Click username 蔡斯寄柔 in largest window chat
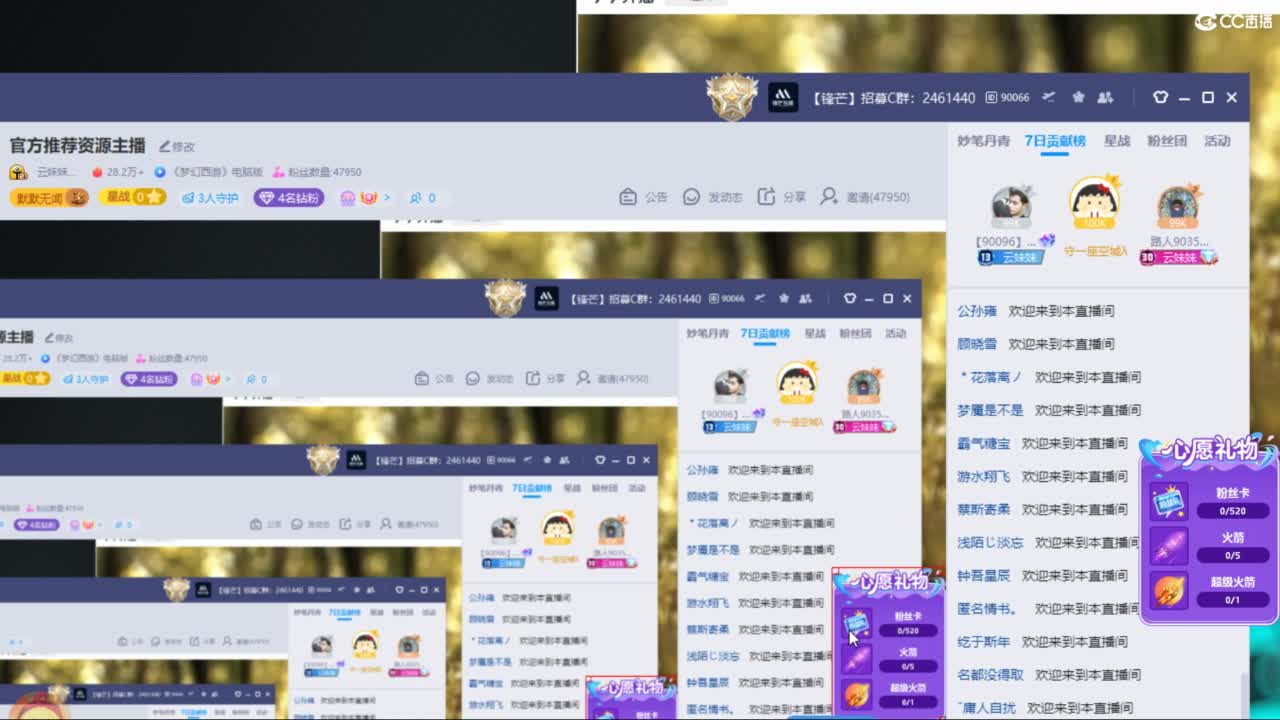Viewport: 1280px width, 720px height. pyautogui.click(x=983, y=509)
